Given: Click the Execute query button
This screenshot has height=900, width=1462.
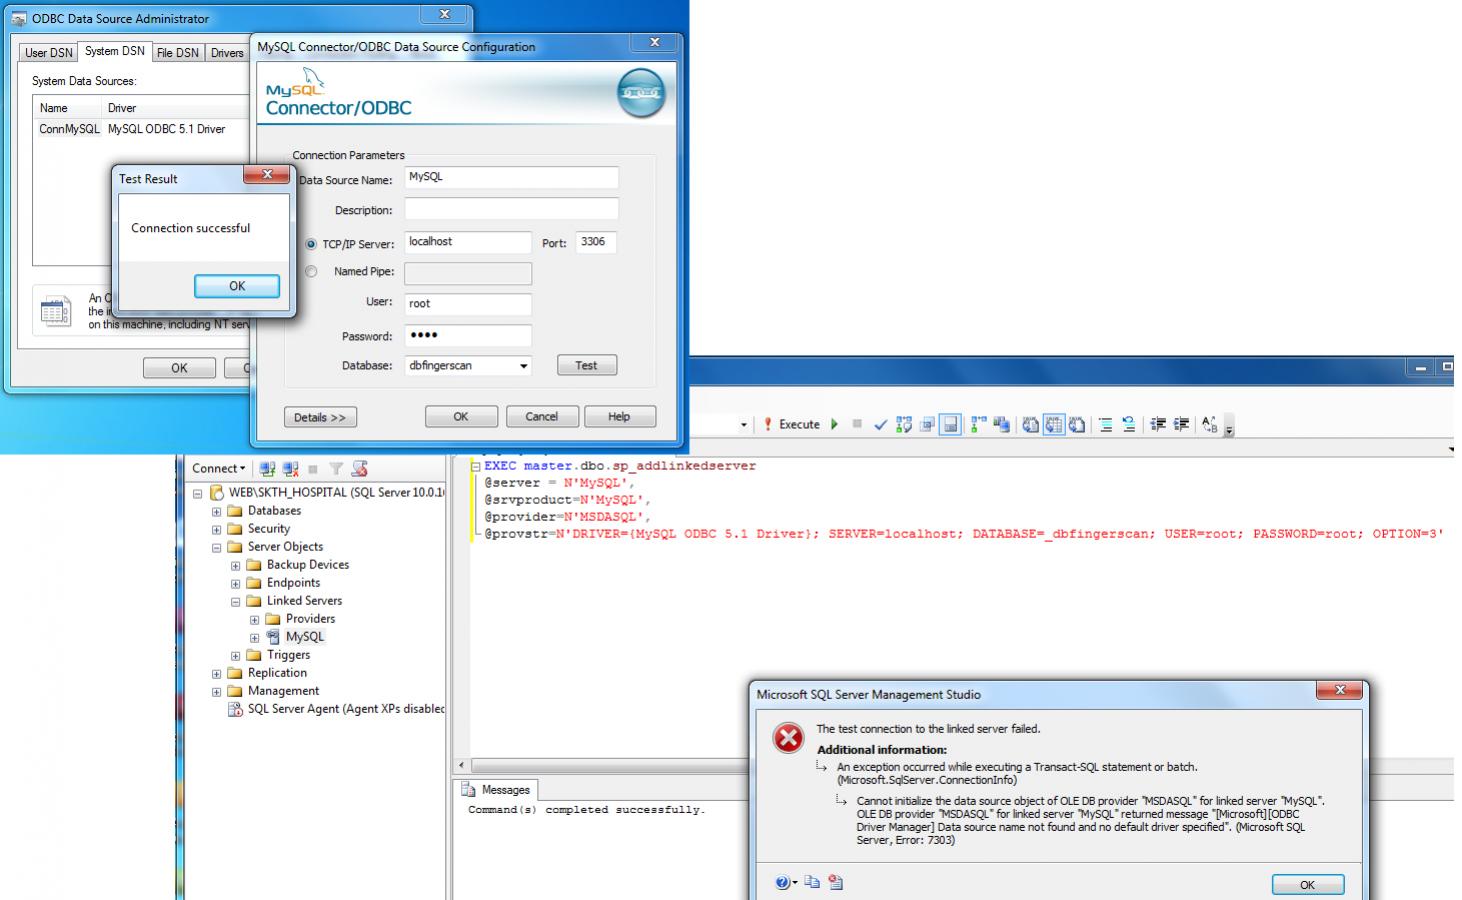Looking at the screenshot, I should coord(791,424).
